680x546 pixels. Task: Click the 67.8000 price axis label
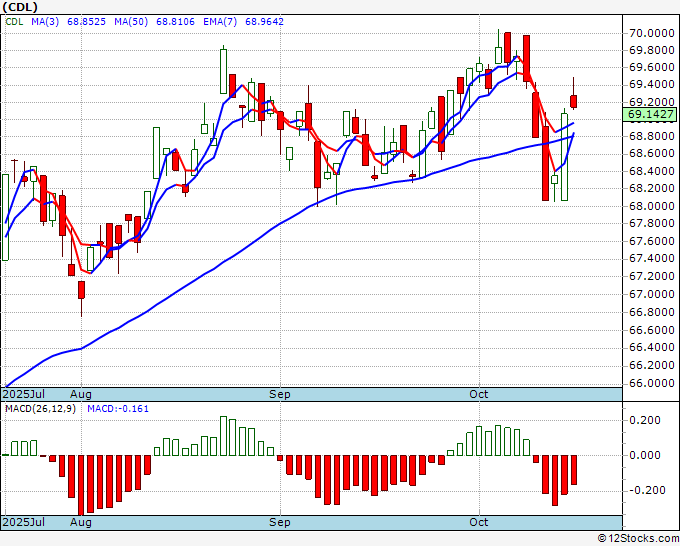coord(652,223)
